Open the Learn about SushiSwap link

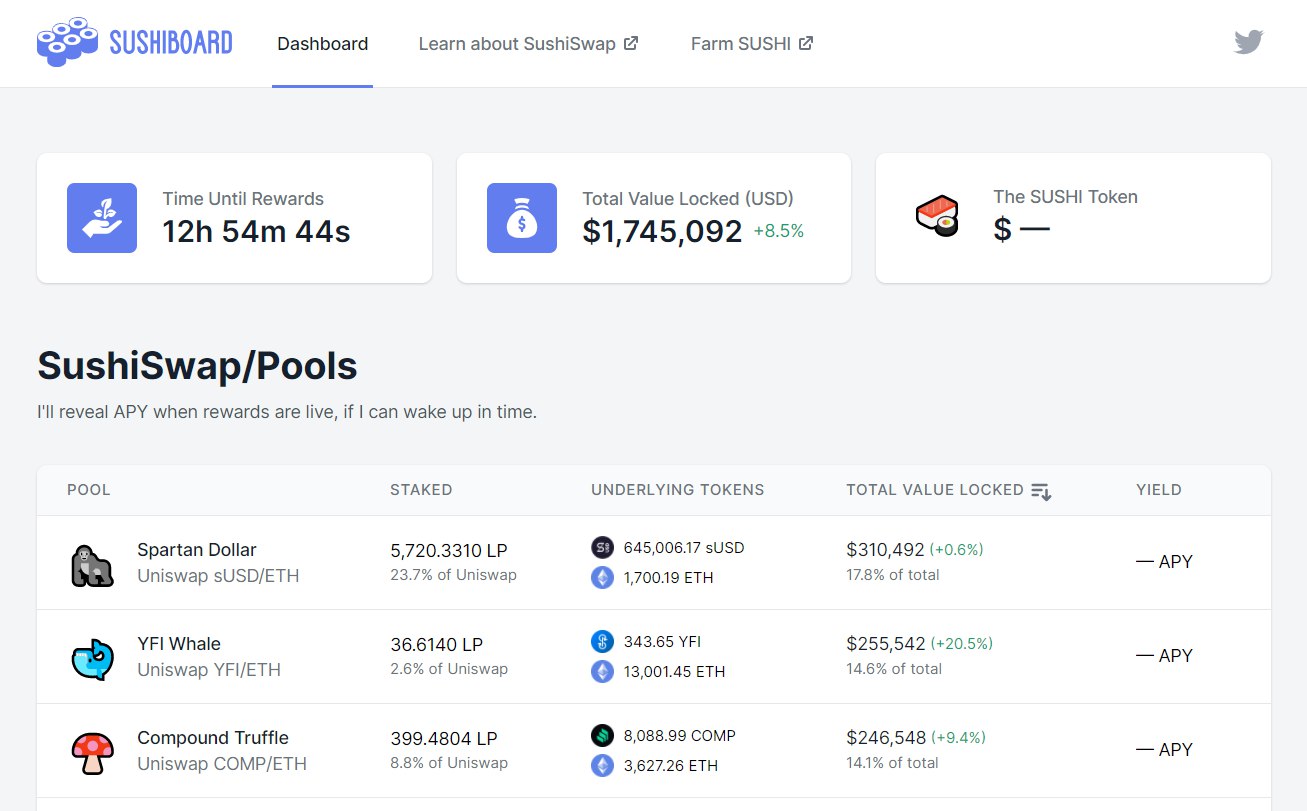click(x=528, y=44)
